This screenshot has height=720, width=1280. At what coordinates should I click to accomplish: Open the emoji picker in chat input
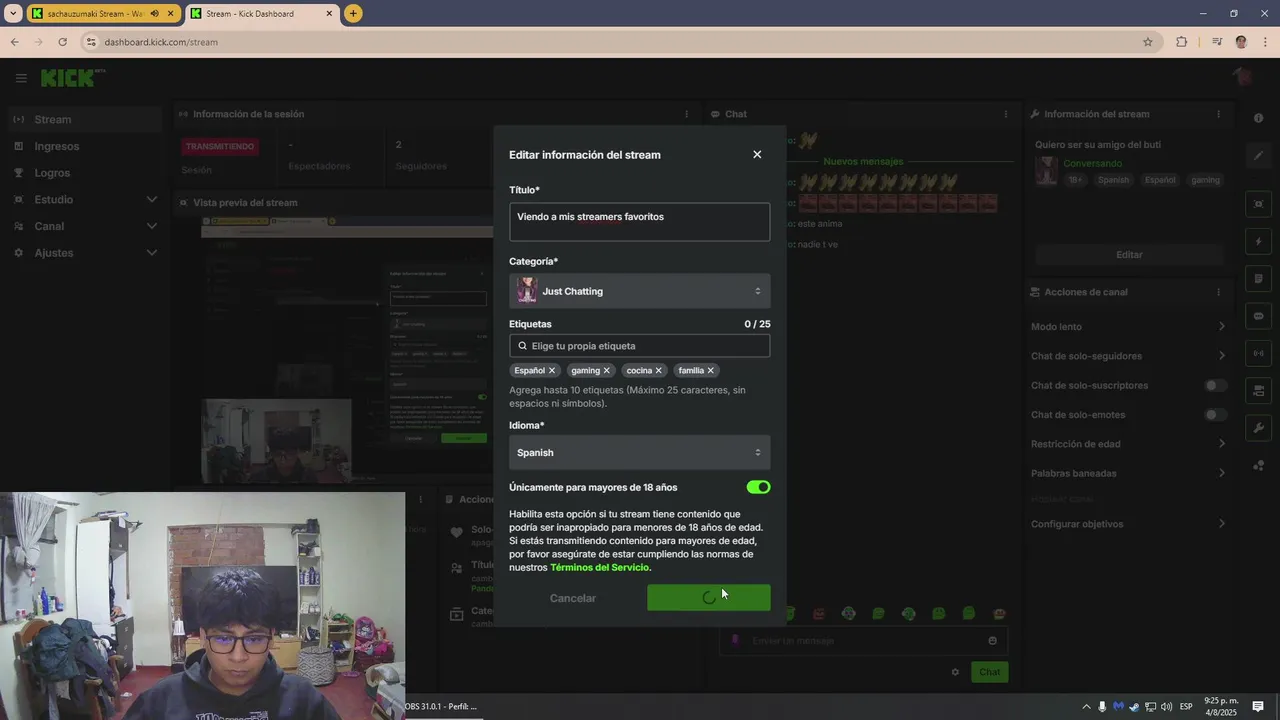pyautogui.click(x=992, y=641)
